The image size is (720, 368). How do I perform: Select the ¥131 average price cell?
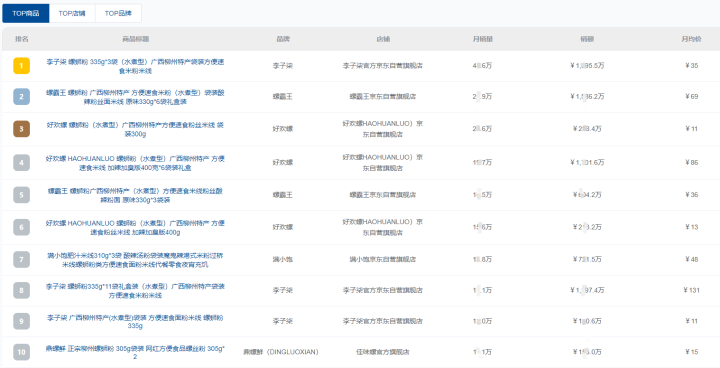[x=691, y=290]
